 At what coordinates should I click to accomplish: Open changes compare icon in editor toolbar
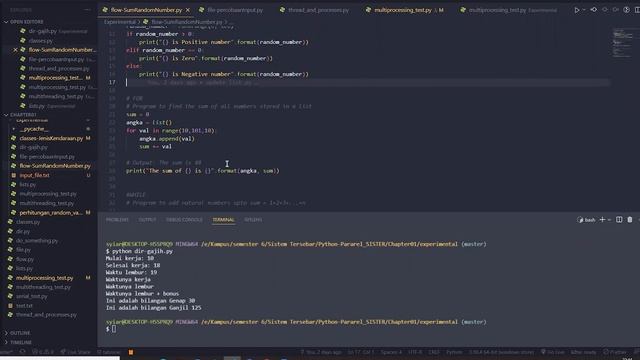594,10
